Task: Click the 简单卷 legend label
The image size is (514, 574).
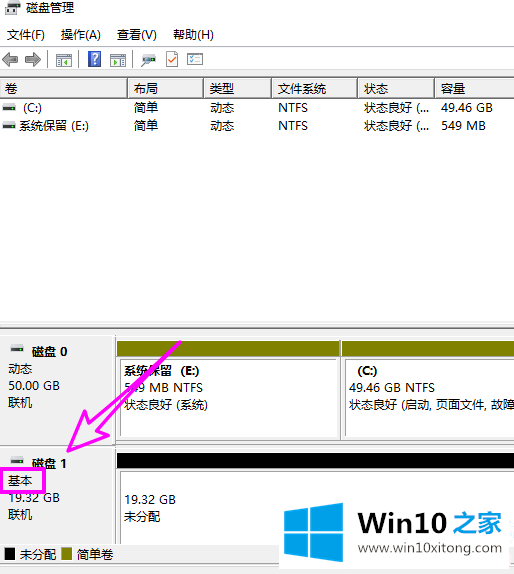Action: coord(95,554)
